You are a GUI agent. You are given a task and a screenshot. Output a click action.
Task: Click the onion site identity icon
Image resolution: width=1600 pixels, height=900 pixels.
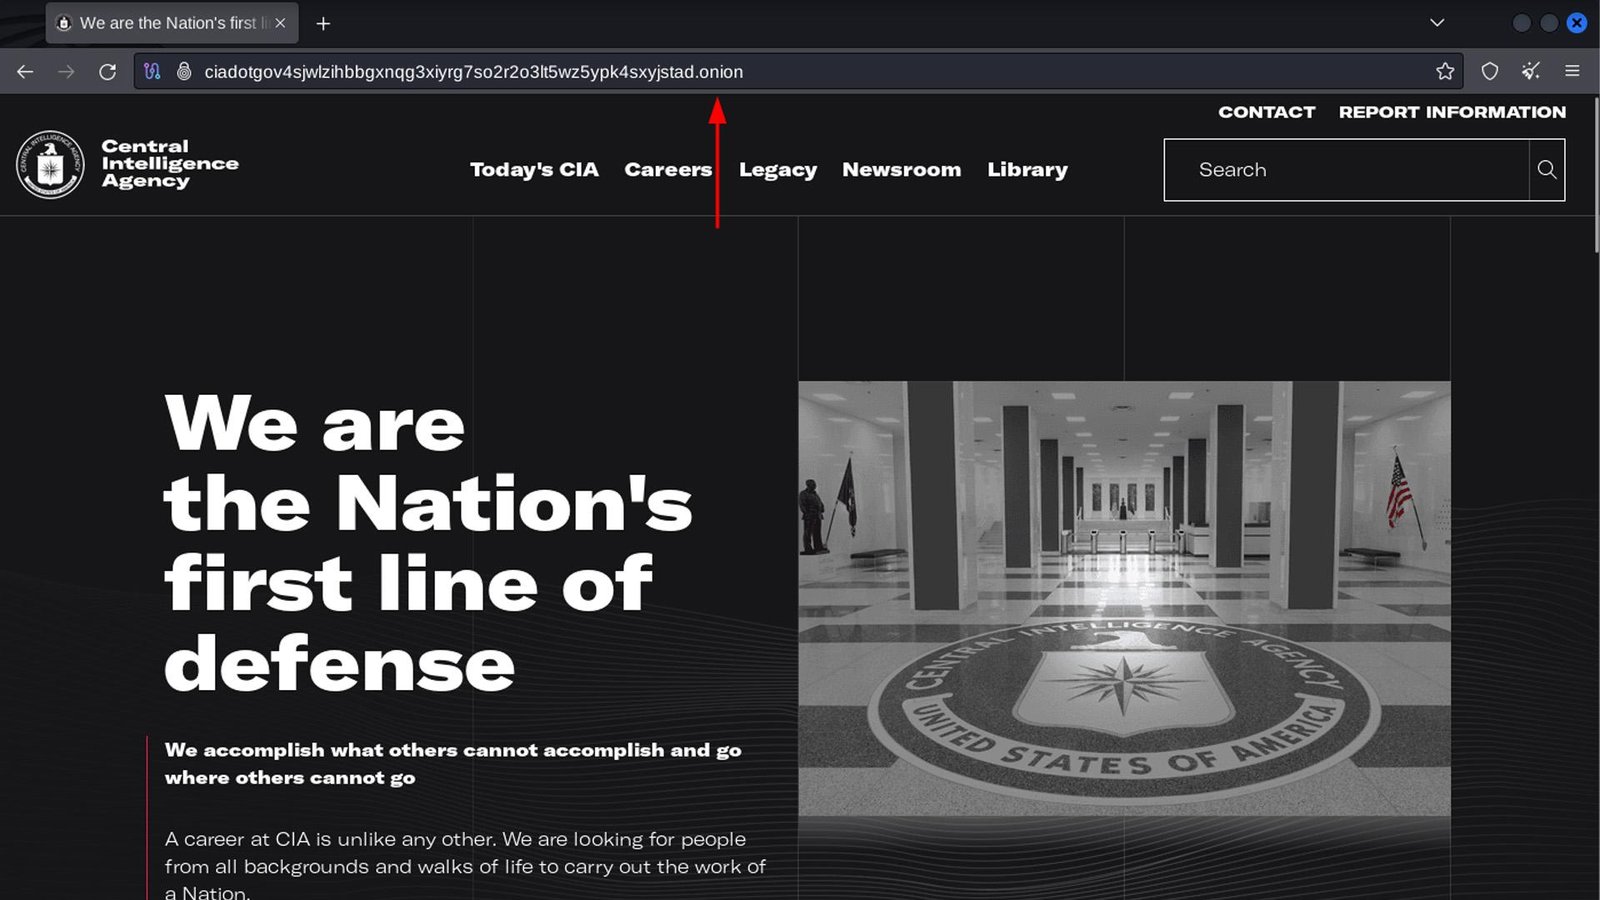184,71
